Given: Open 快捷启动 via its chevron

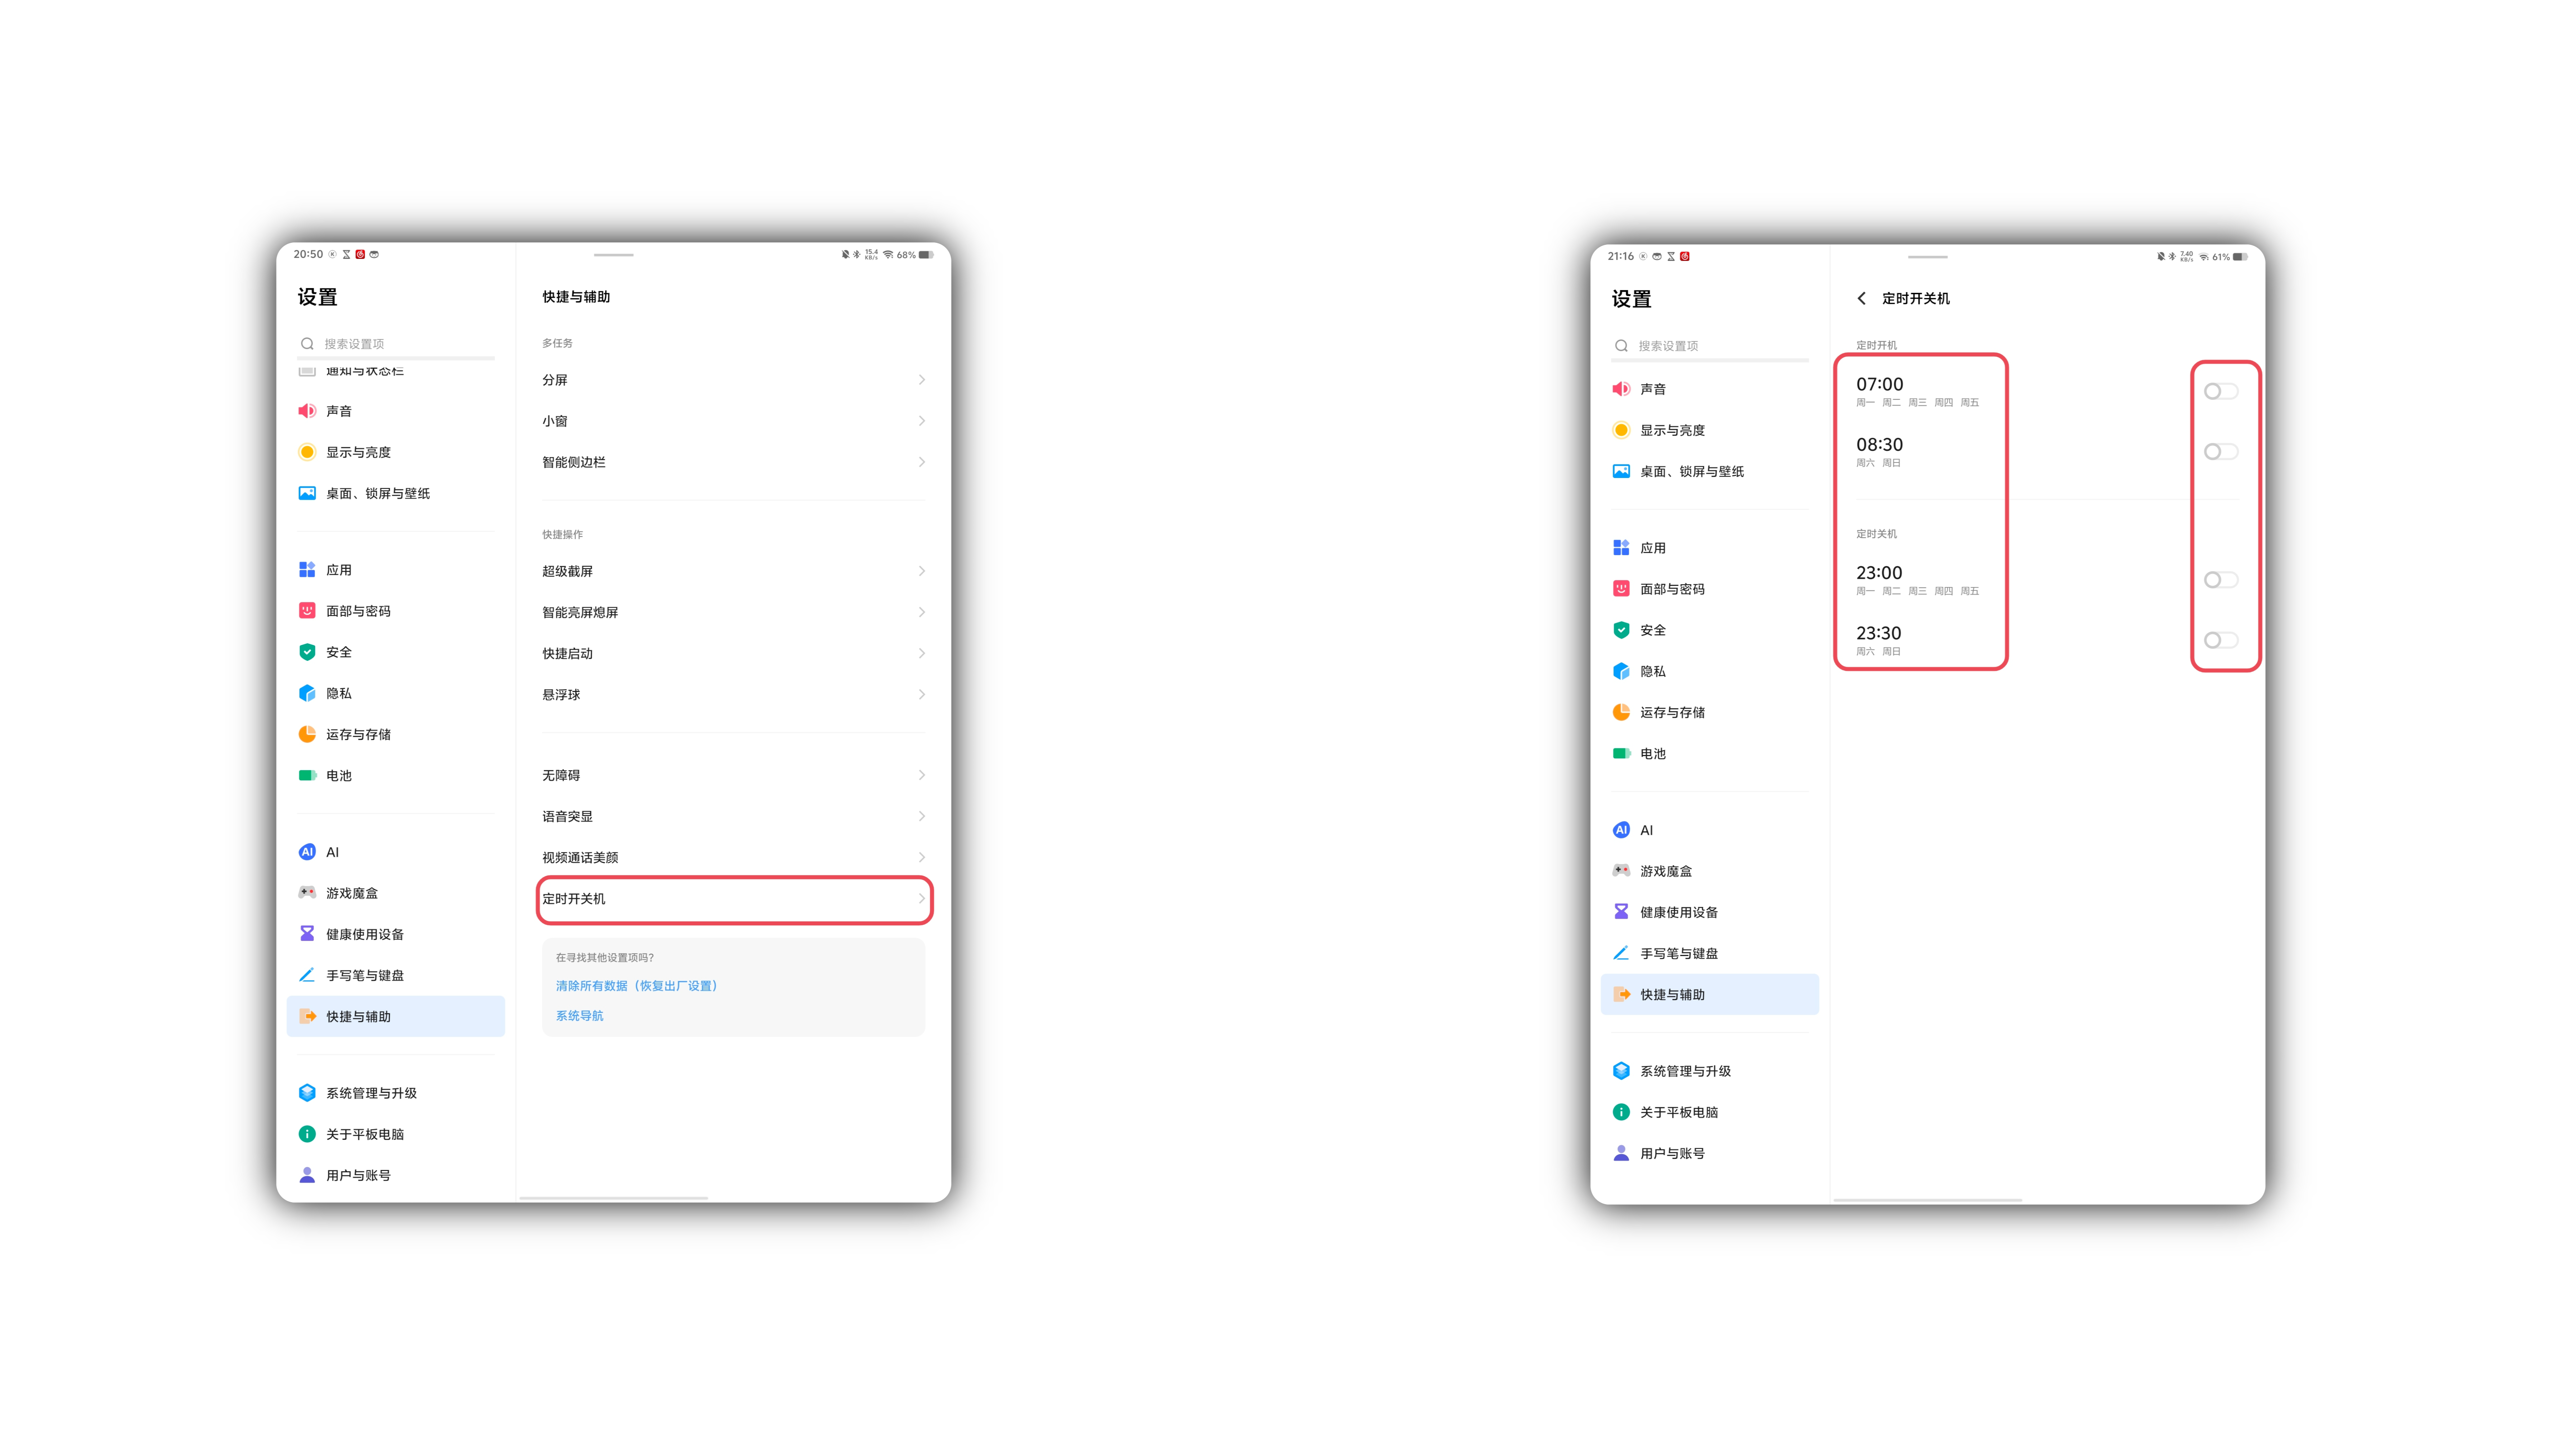Looking at the screenshot, I should (x=921, y=653).
